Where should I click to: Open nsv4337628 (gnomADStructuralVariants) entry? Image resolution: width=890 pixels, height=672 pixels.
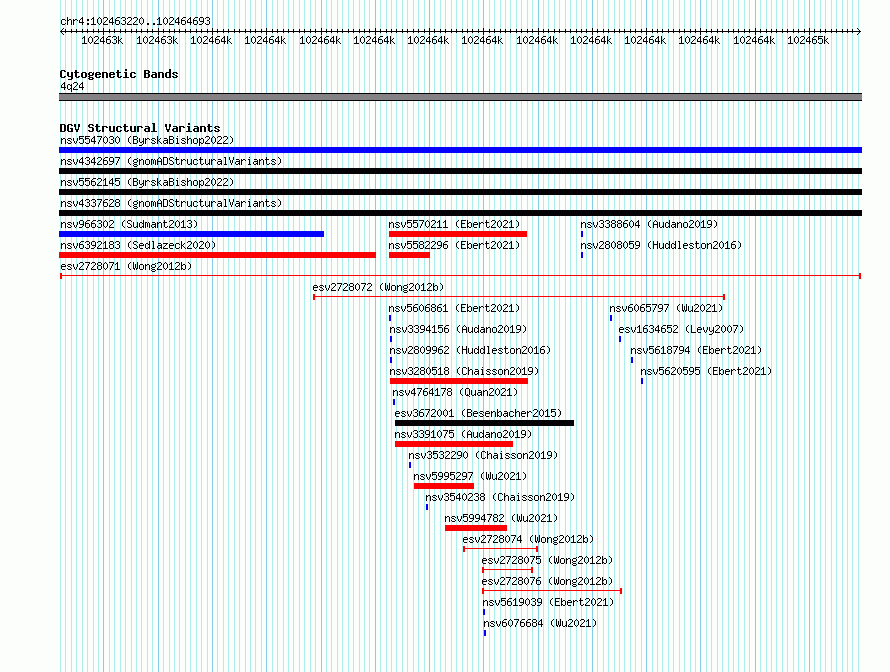pos(171,203)
